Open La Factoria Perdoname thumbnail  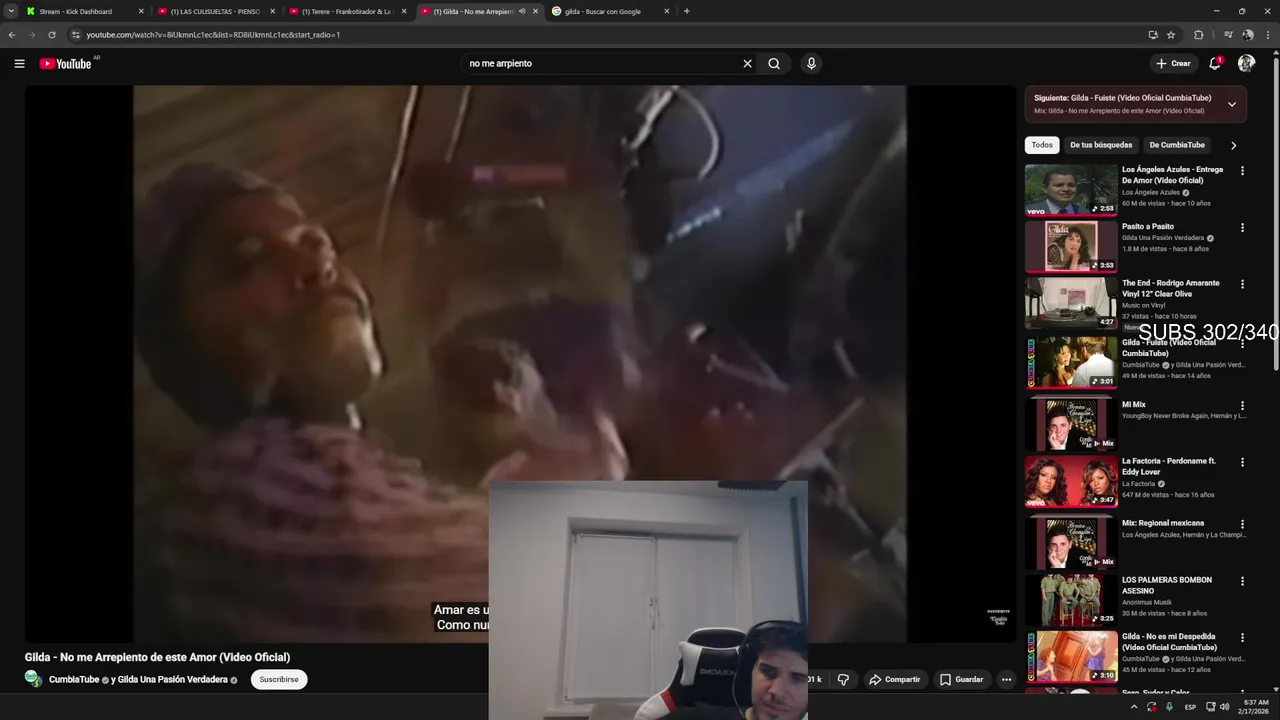(x=1071, y=481)
